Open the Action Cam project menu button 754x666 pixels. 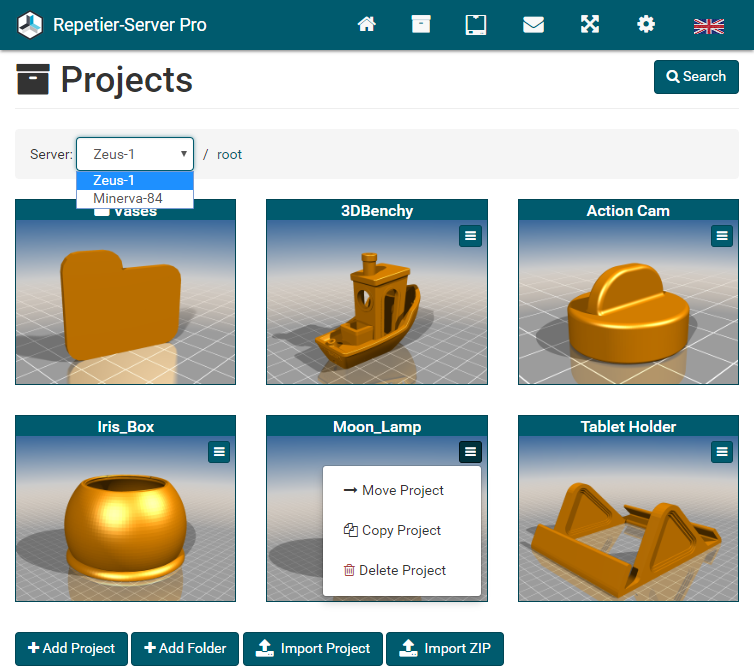[x=721, y=235]
